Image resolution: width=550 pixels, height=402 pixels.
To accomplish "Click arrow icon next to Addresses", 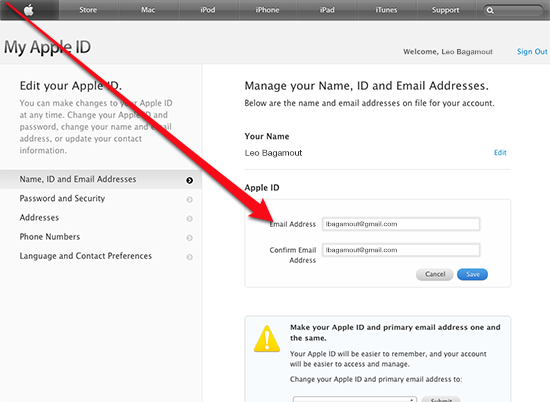I will [189, 219].
